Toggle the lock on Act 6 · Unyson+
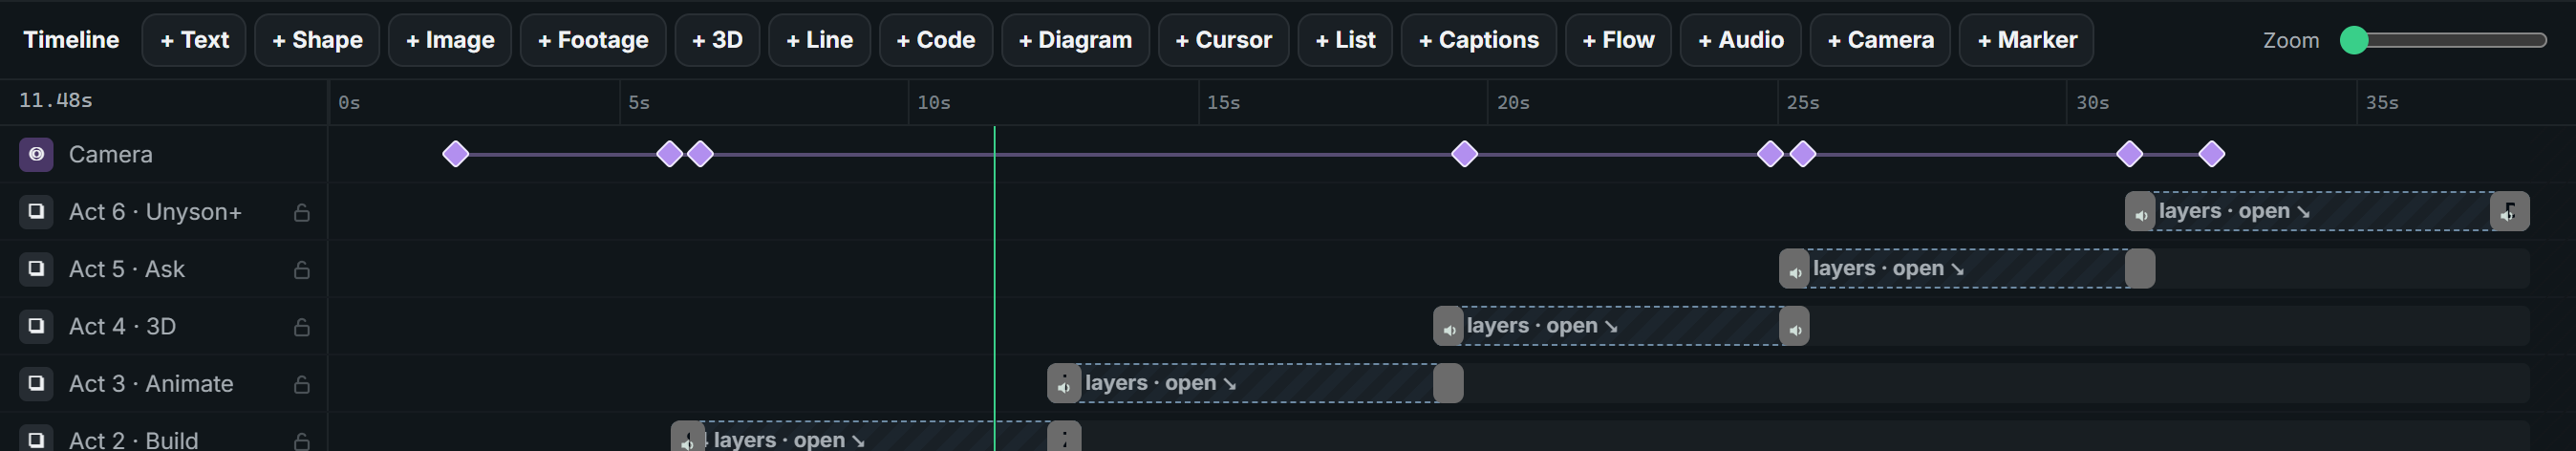This screenshot has width=2576, height=451. (301, 212)
